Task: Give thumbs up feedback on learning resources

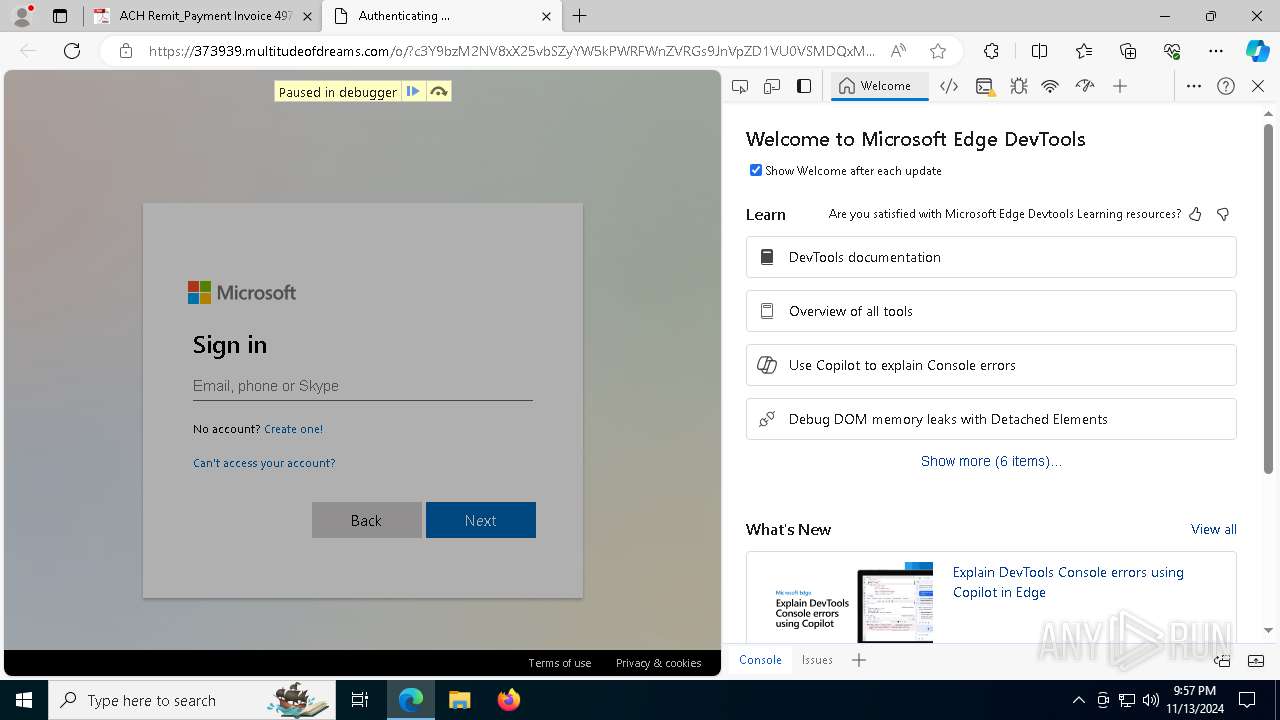Action: 1195,214
